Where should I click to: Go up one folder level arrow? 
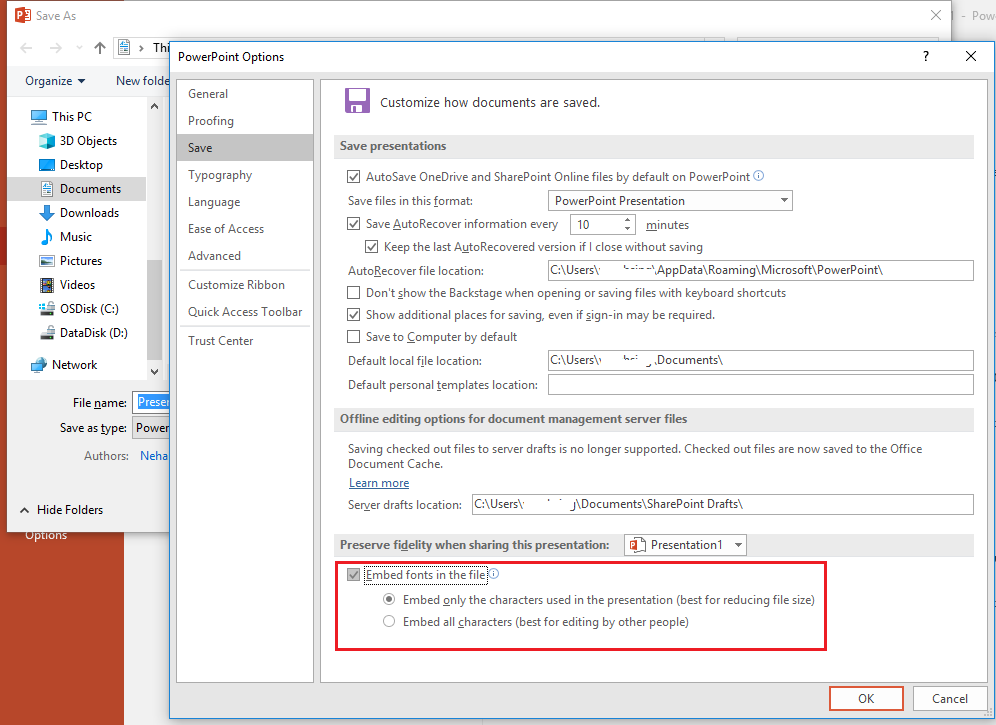100,48
